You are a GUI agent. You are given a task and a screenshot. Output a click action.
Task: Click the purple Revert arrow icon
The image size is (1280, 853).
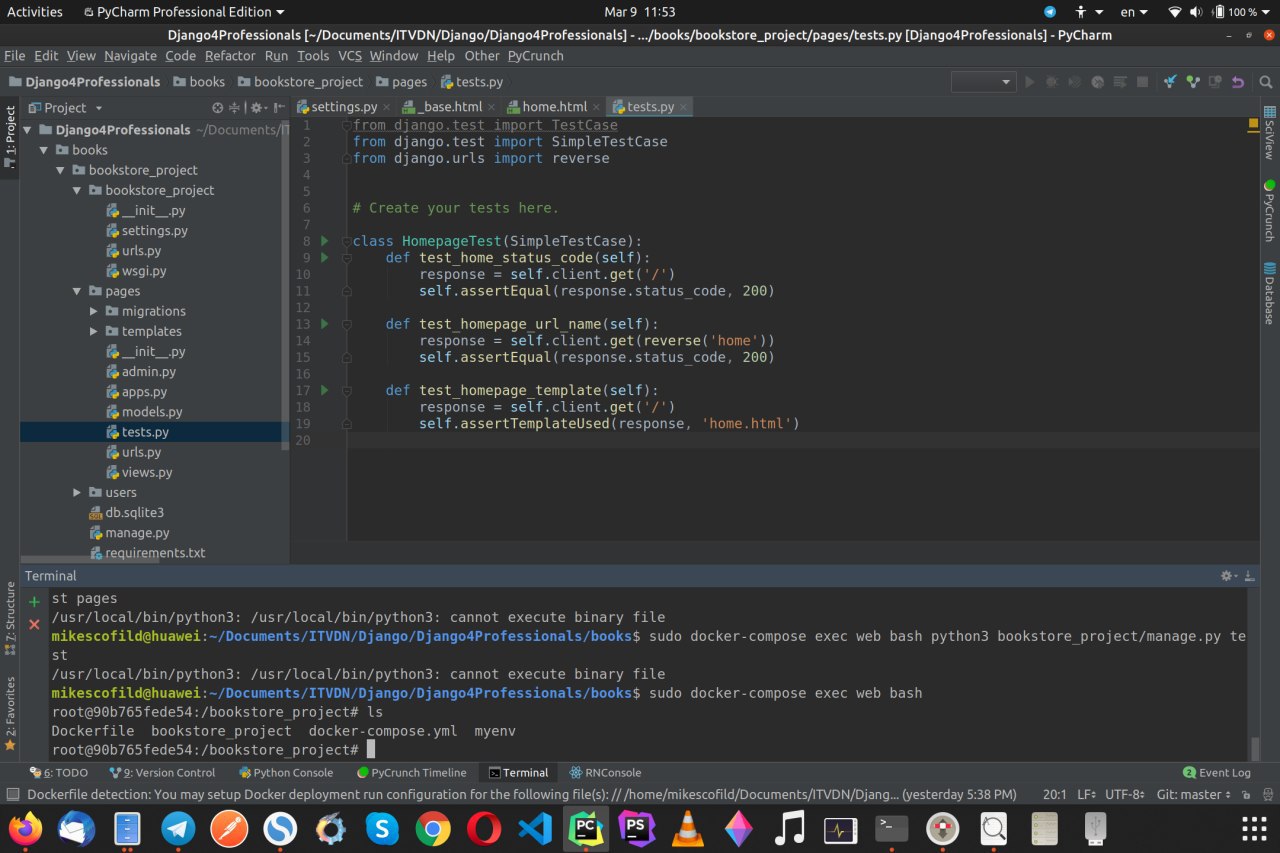pos(1238,82)
